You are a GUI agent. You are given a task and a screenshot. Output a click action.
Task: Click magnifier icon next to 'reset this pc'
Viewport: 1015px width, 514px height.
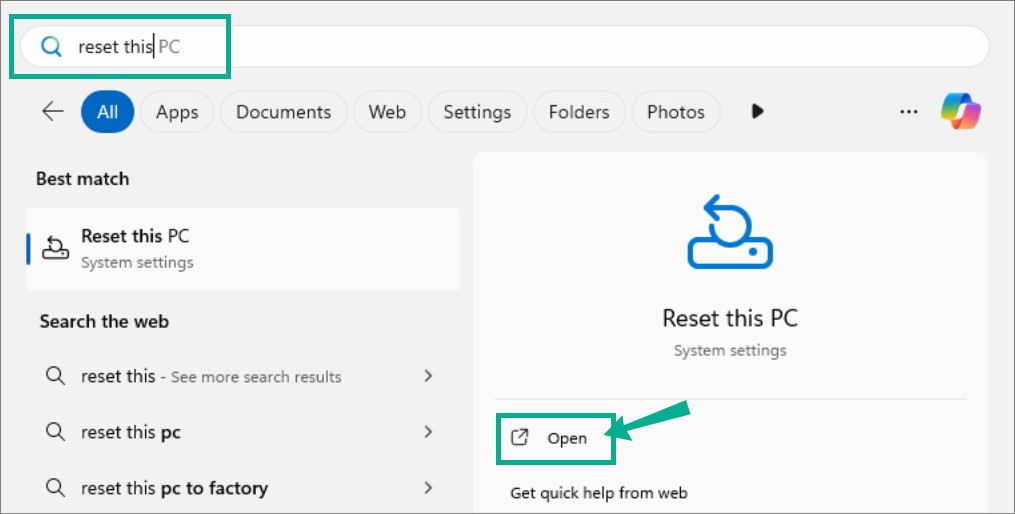[56, 432]
